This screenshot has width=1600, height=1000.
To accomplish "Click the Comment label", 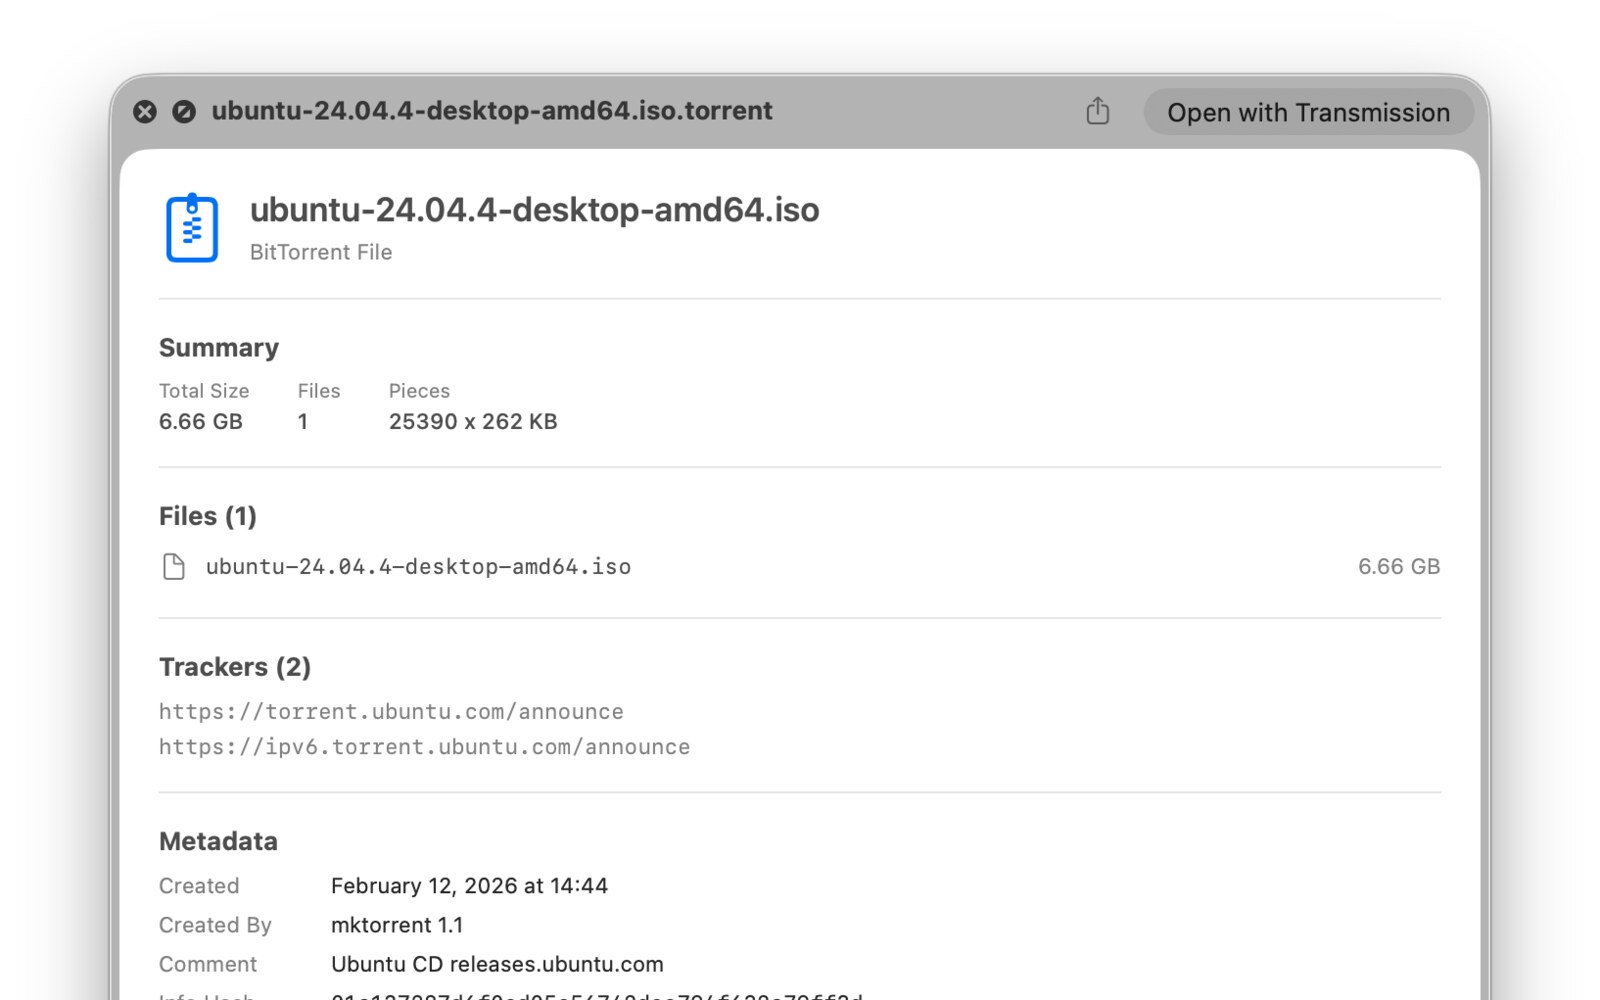I will [208, 964].
